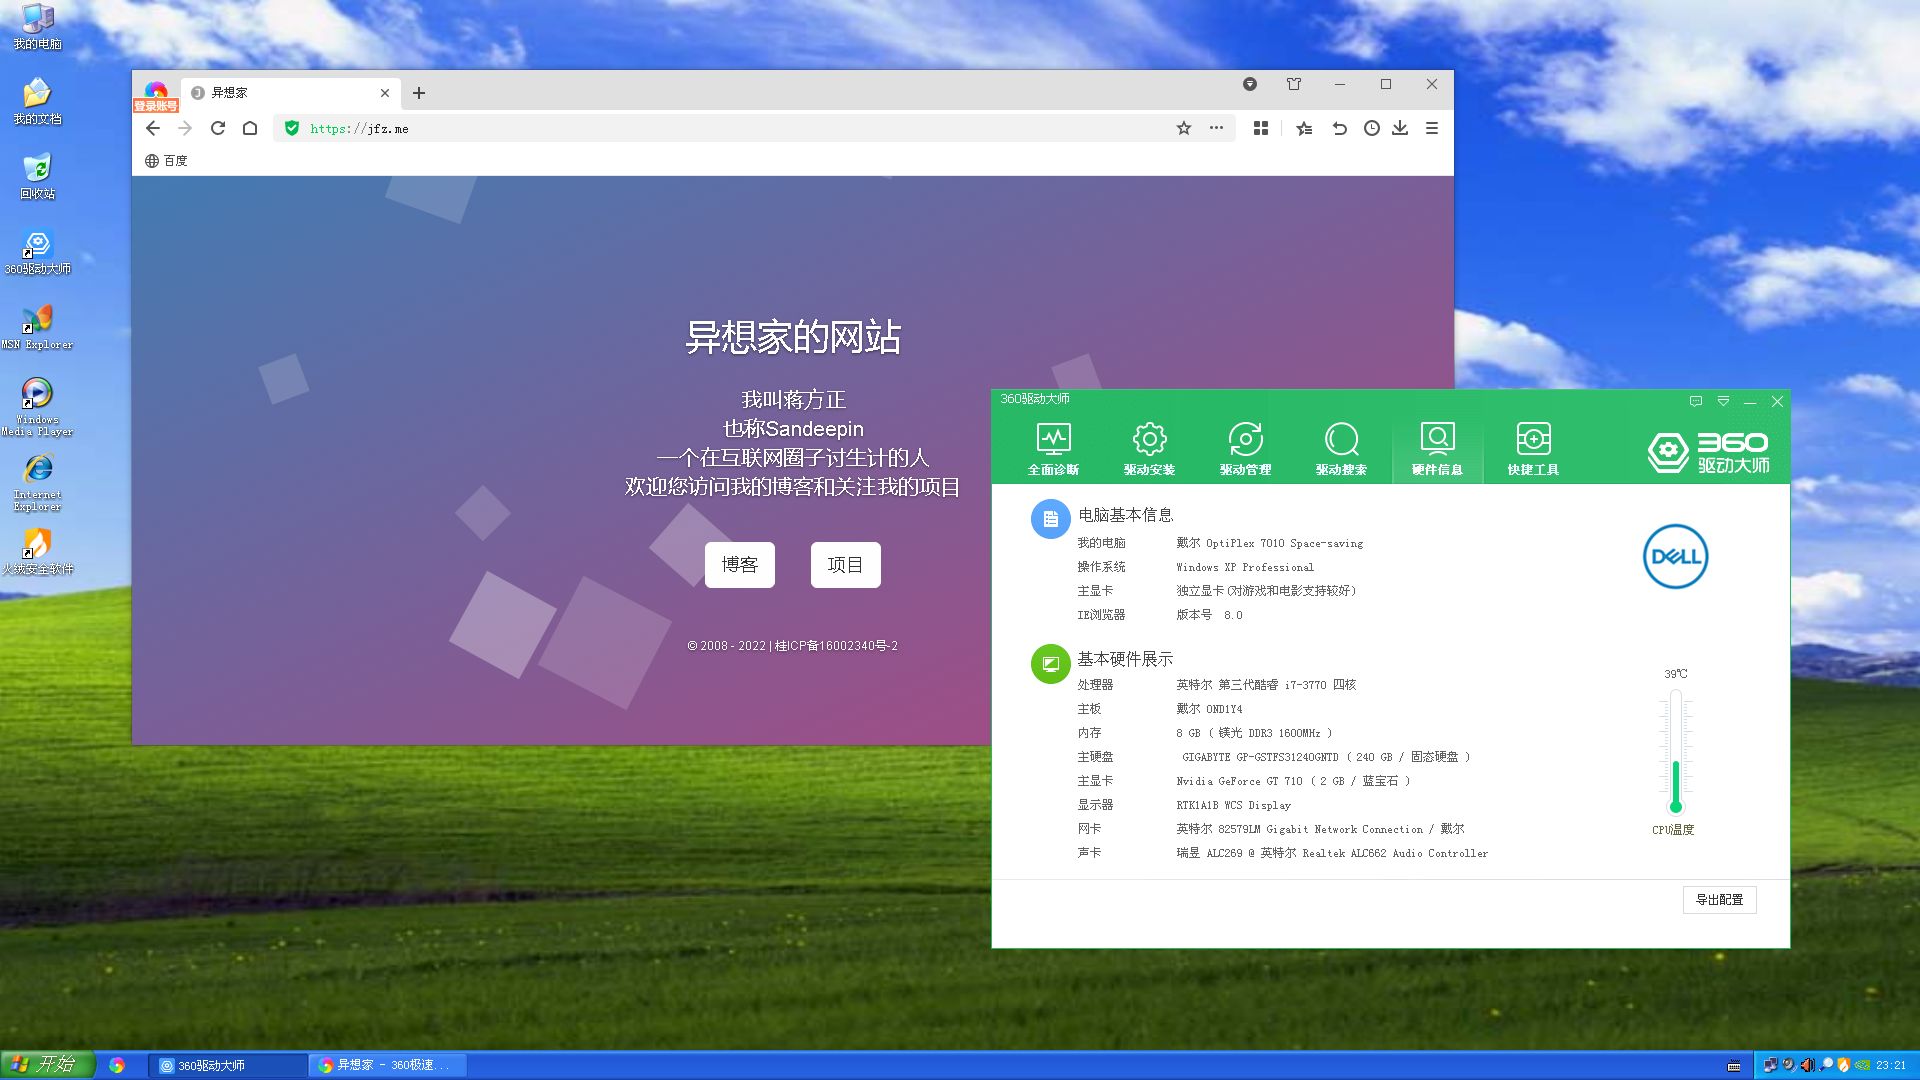
Task: Select the 驱动管理 driver management icon
Action: [x=1245, y=447]
